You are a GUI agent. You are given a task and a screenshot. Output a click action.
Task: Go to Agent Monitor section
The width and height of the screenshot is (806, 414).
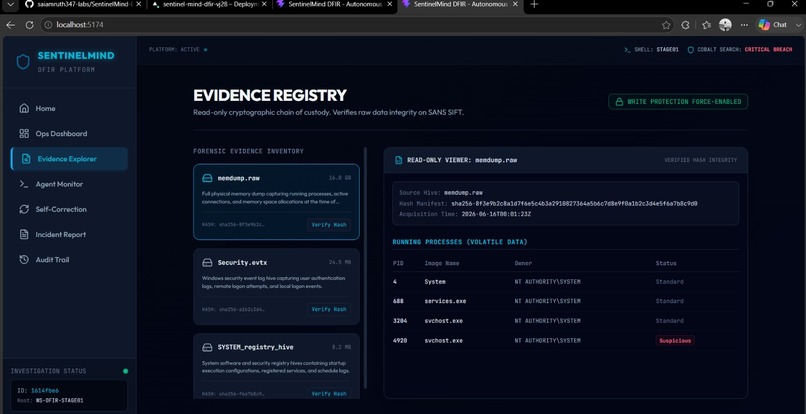[69, 184]
